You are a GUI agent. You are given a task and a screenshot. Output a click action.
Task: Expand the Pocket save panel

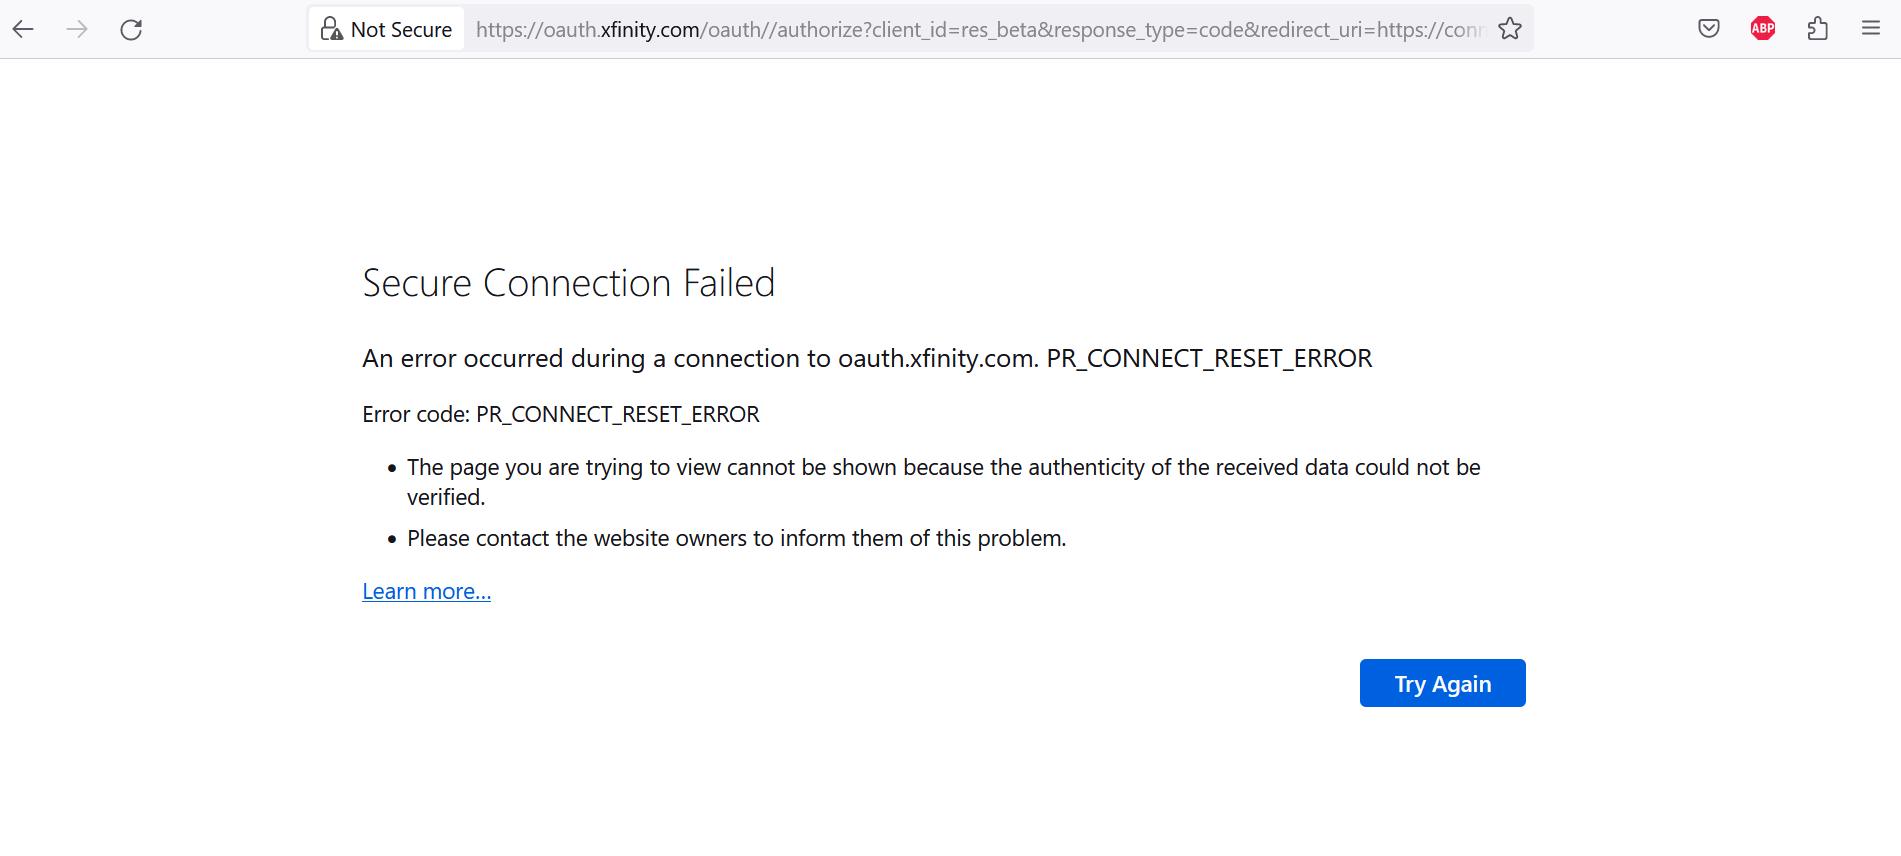point(1707,27)
